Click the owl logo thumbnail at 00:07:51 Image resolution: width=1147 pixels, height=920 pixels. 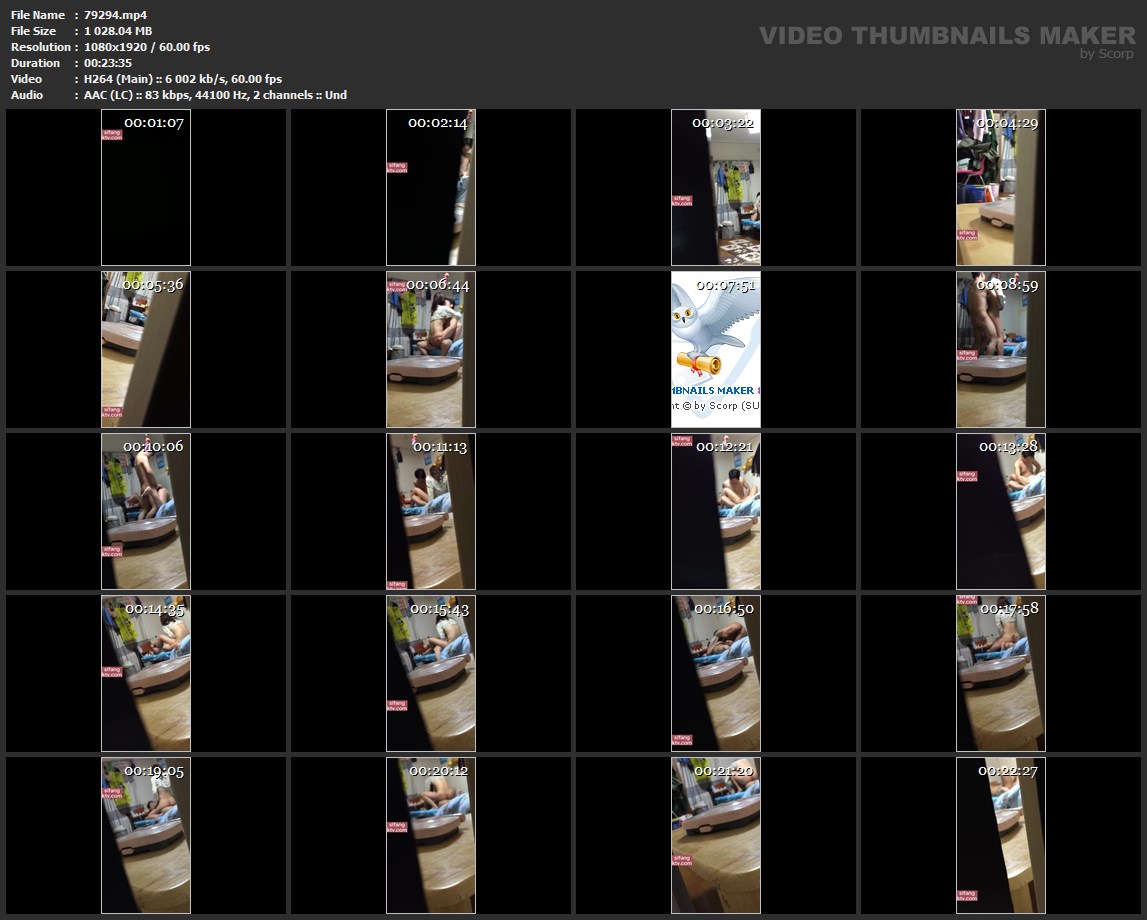point(715,349)
